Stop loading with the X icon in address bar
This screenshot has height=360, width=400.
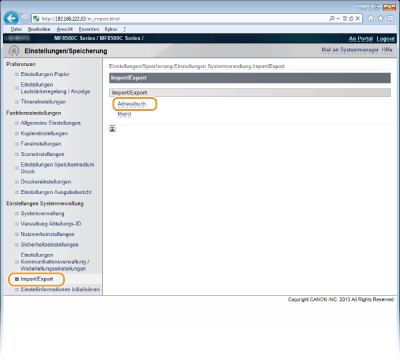pos(357,19)
